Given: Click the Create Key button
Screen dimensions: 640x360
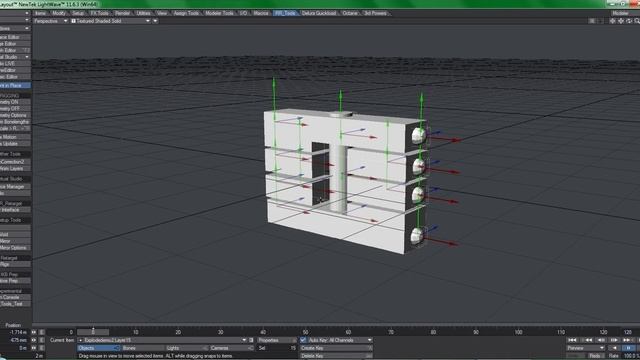Looking at the screenshot, I should (336, 348).
